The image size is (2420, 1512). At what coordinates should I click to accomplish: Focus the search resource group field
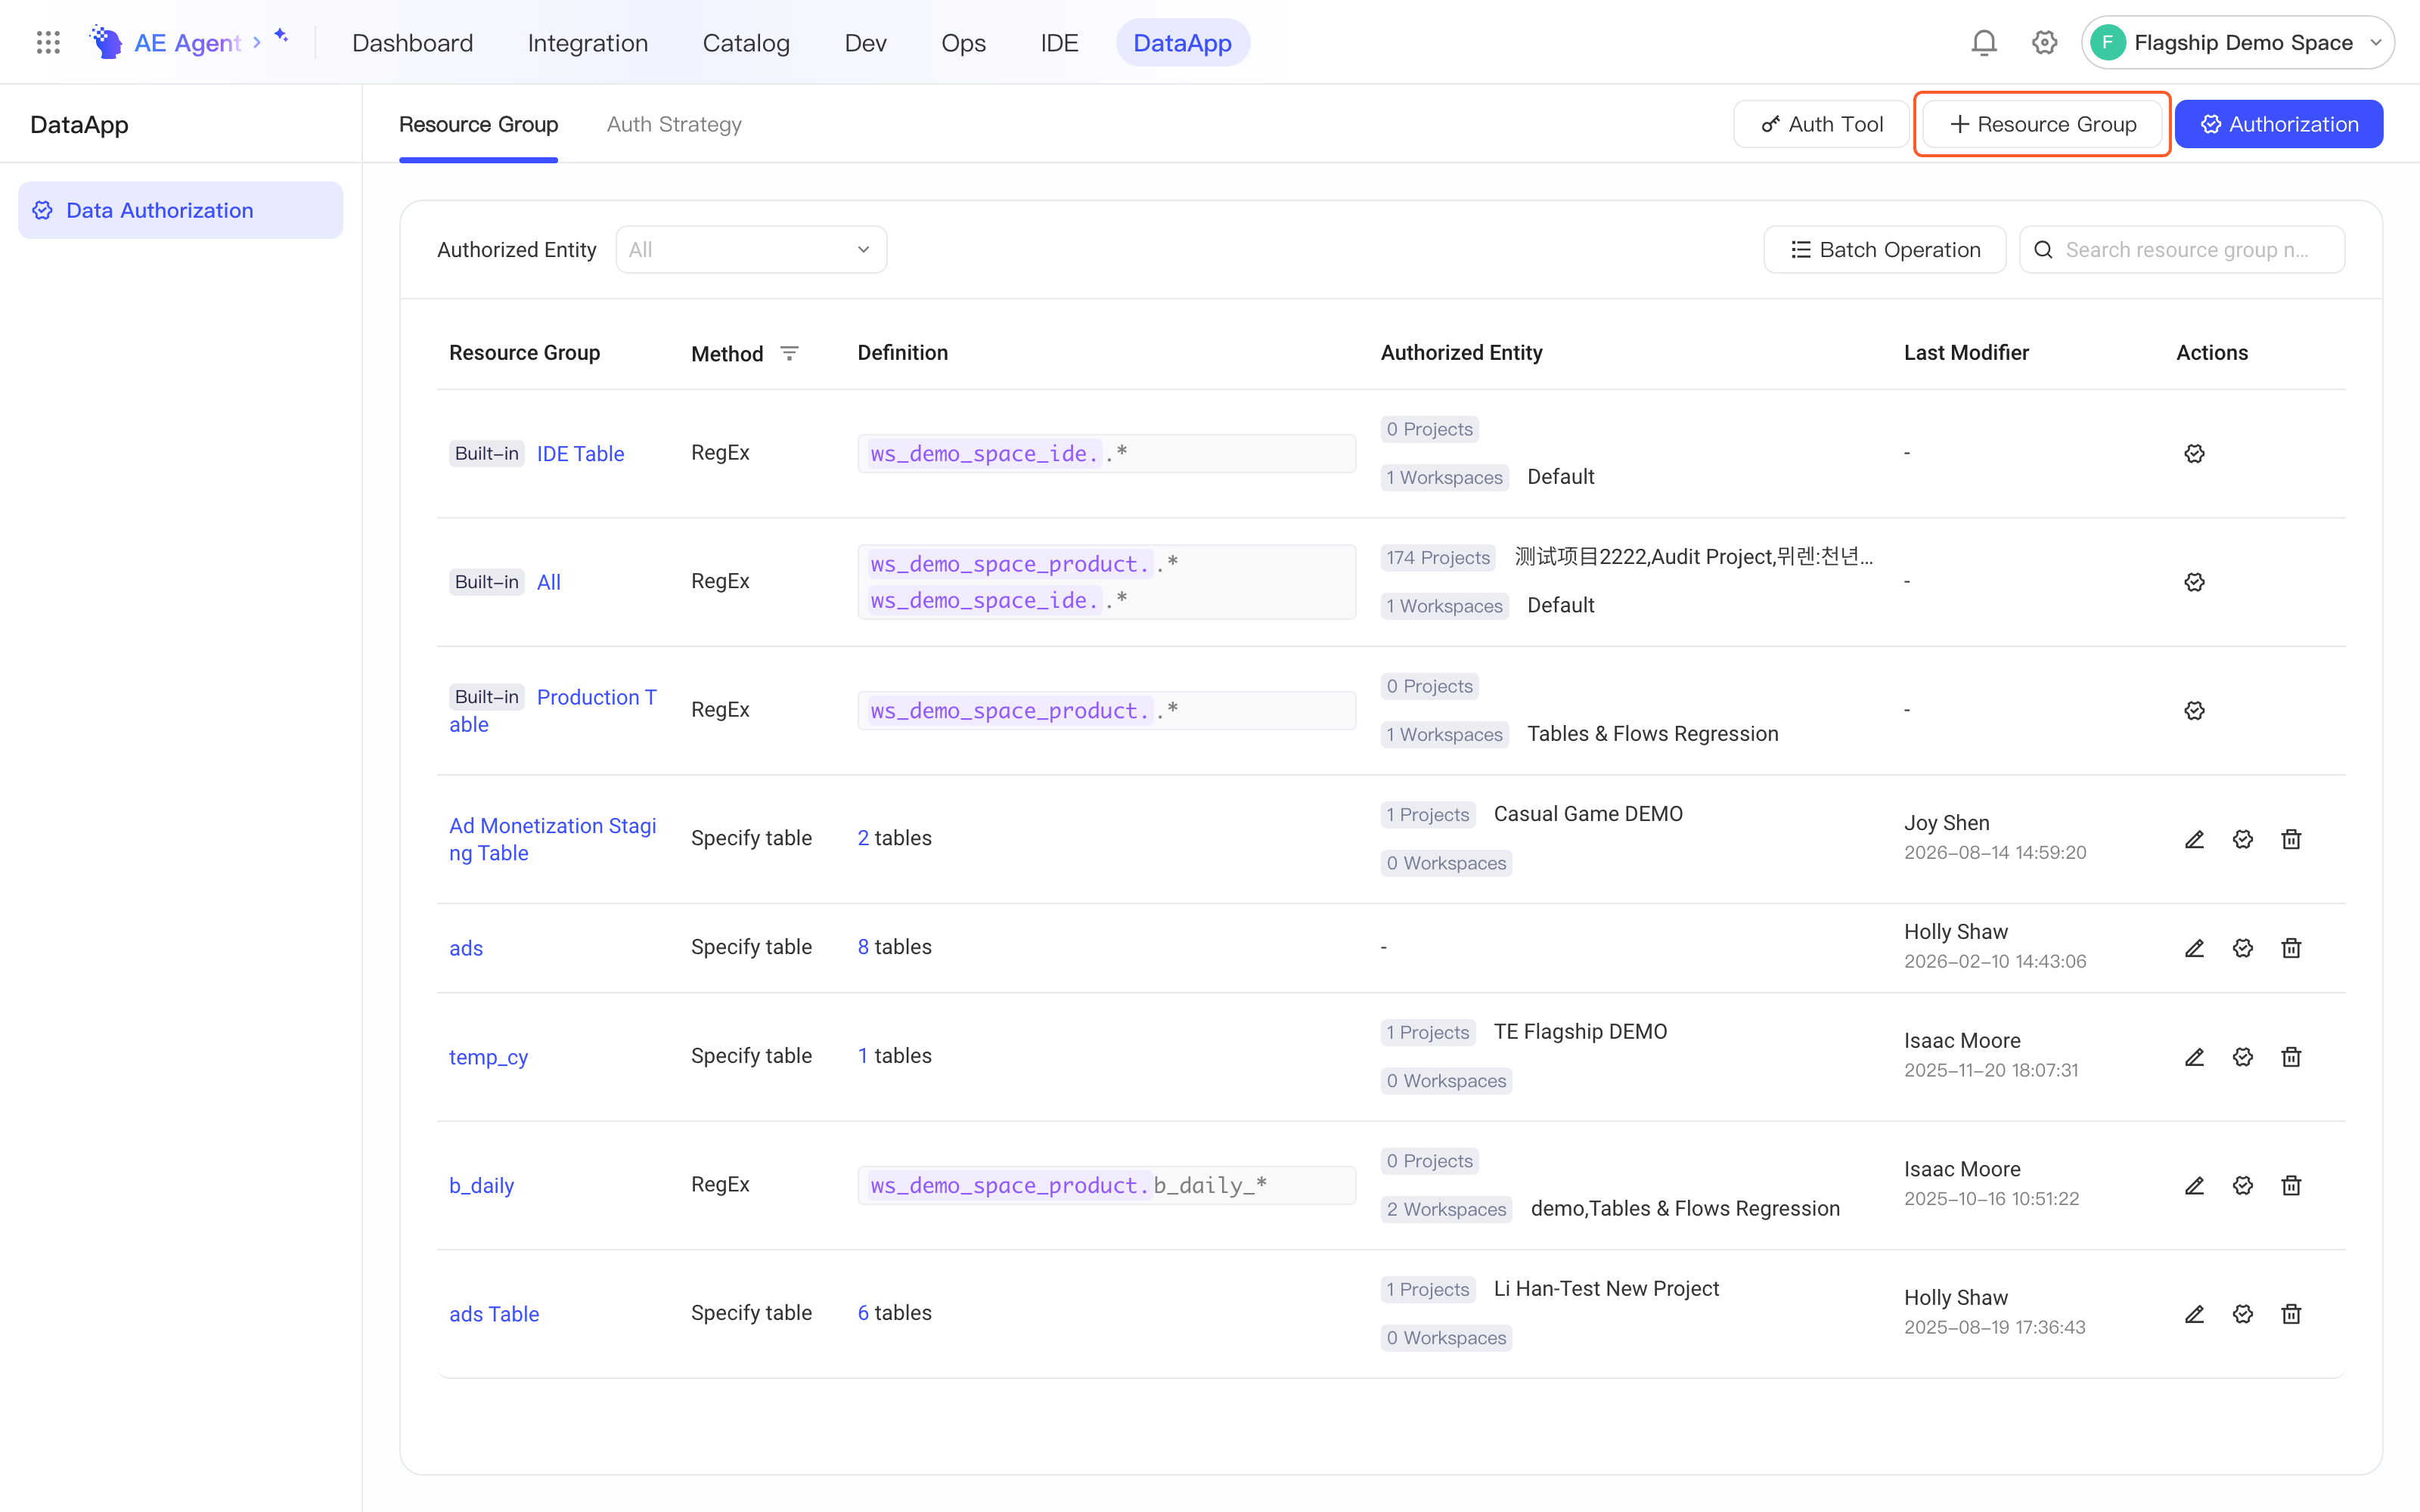[2182, 249]
